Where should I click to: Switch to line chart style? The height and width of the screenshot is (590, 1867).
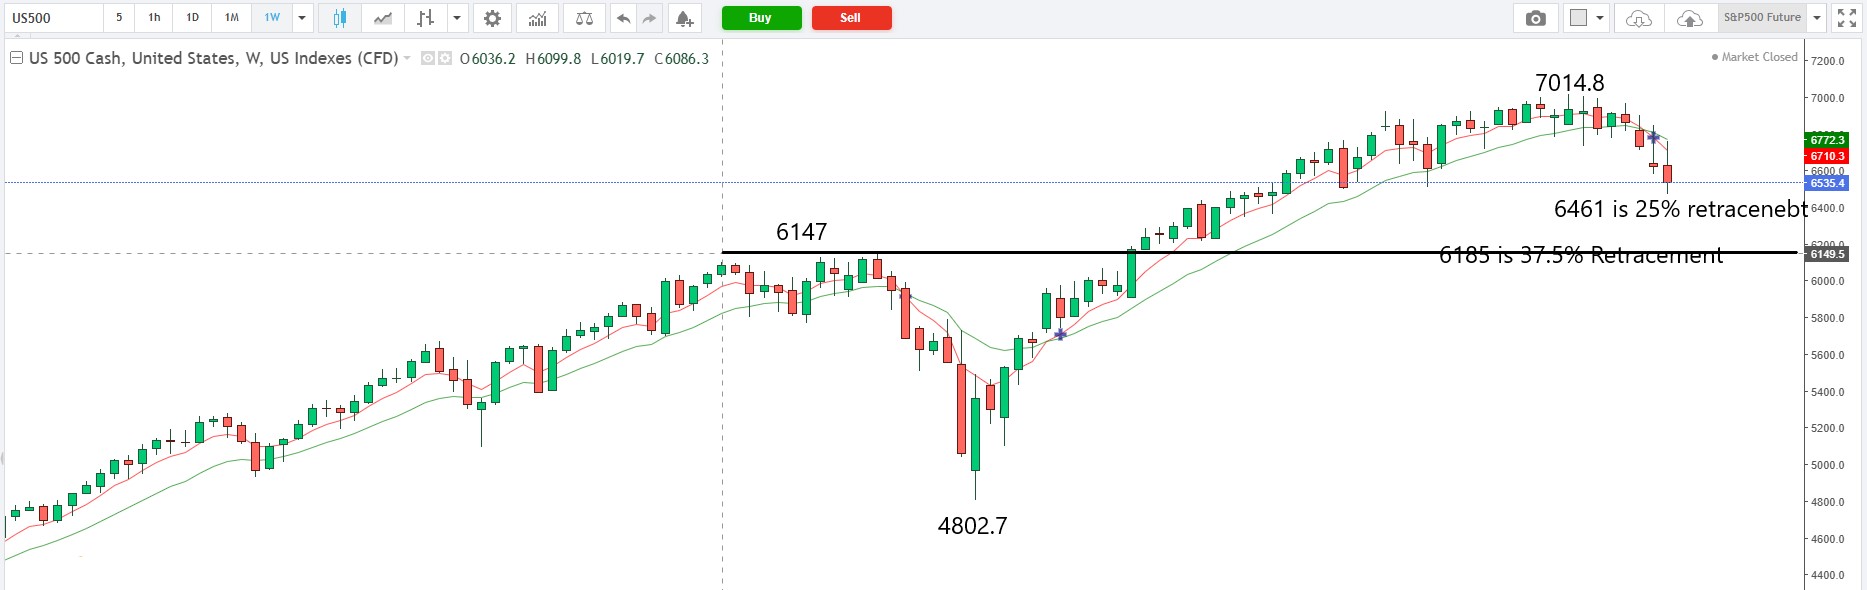click(383, 18)
